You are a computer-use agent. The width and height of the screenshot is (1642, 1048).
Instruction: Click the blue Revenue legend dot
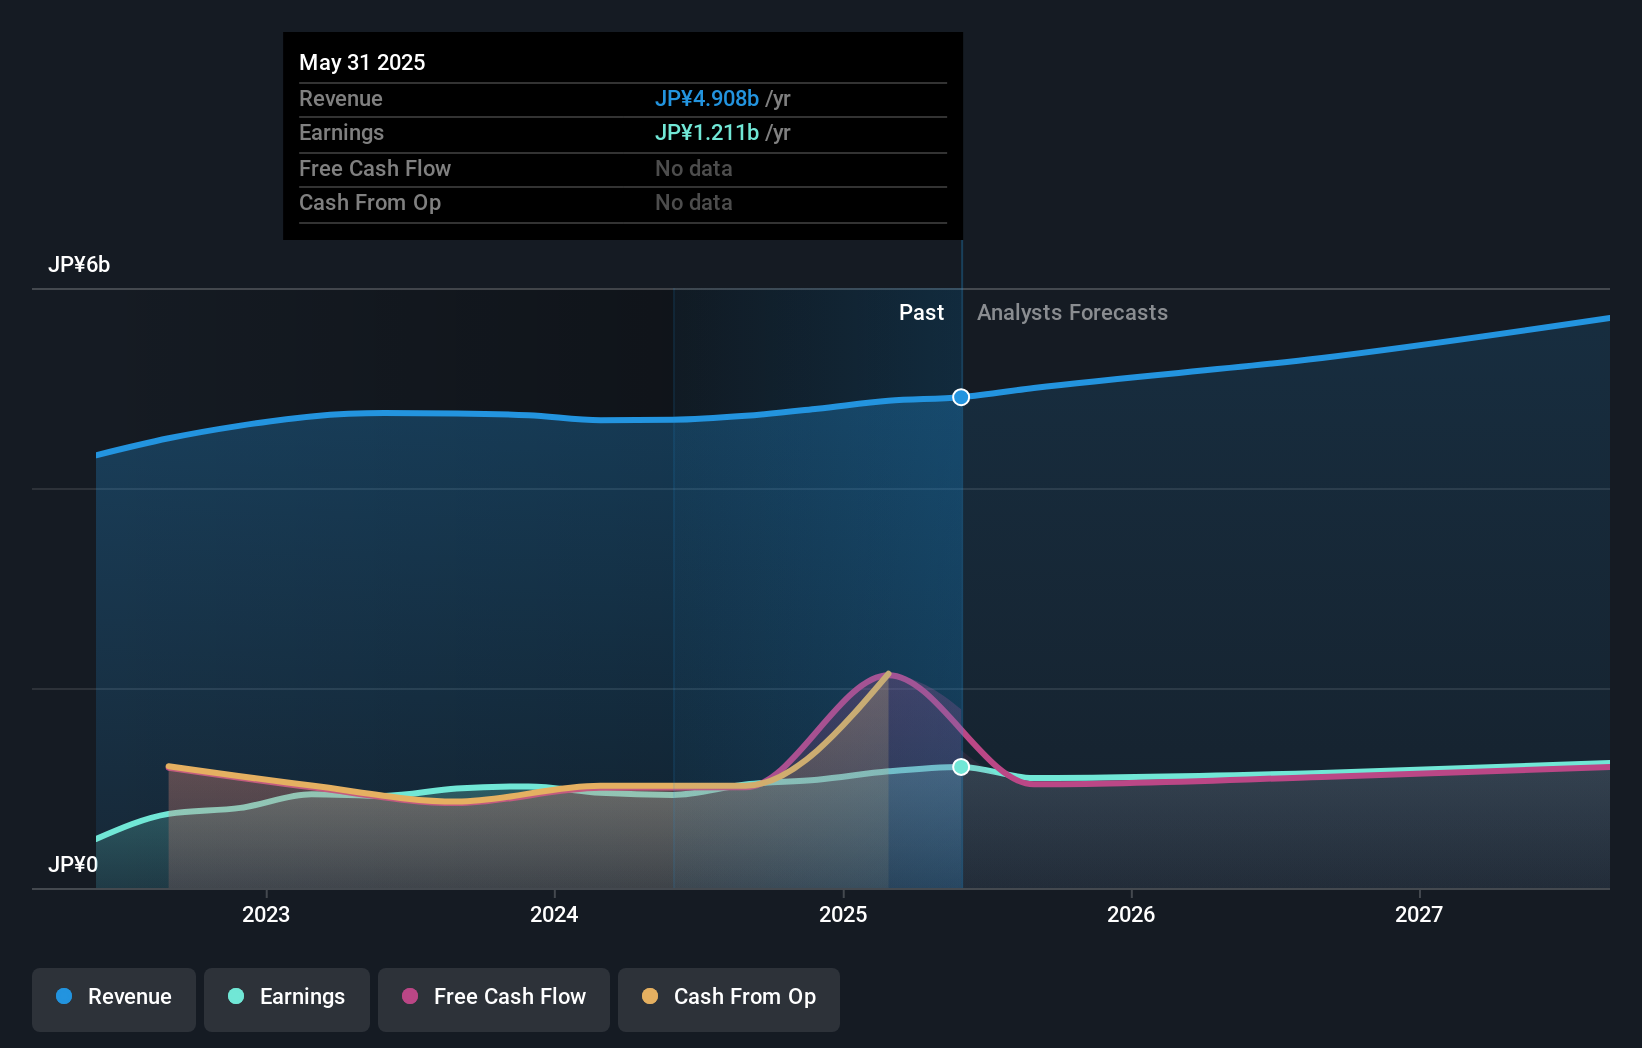[64, 996]
